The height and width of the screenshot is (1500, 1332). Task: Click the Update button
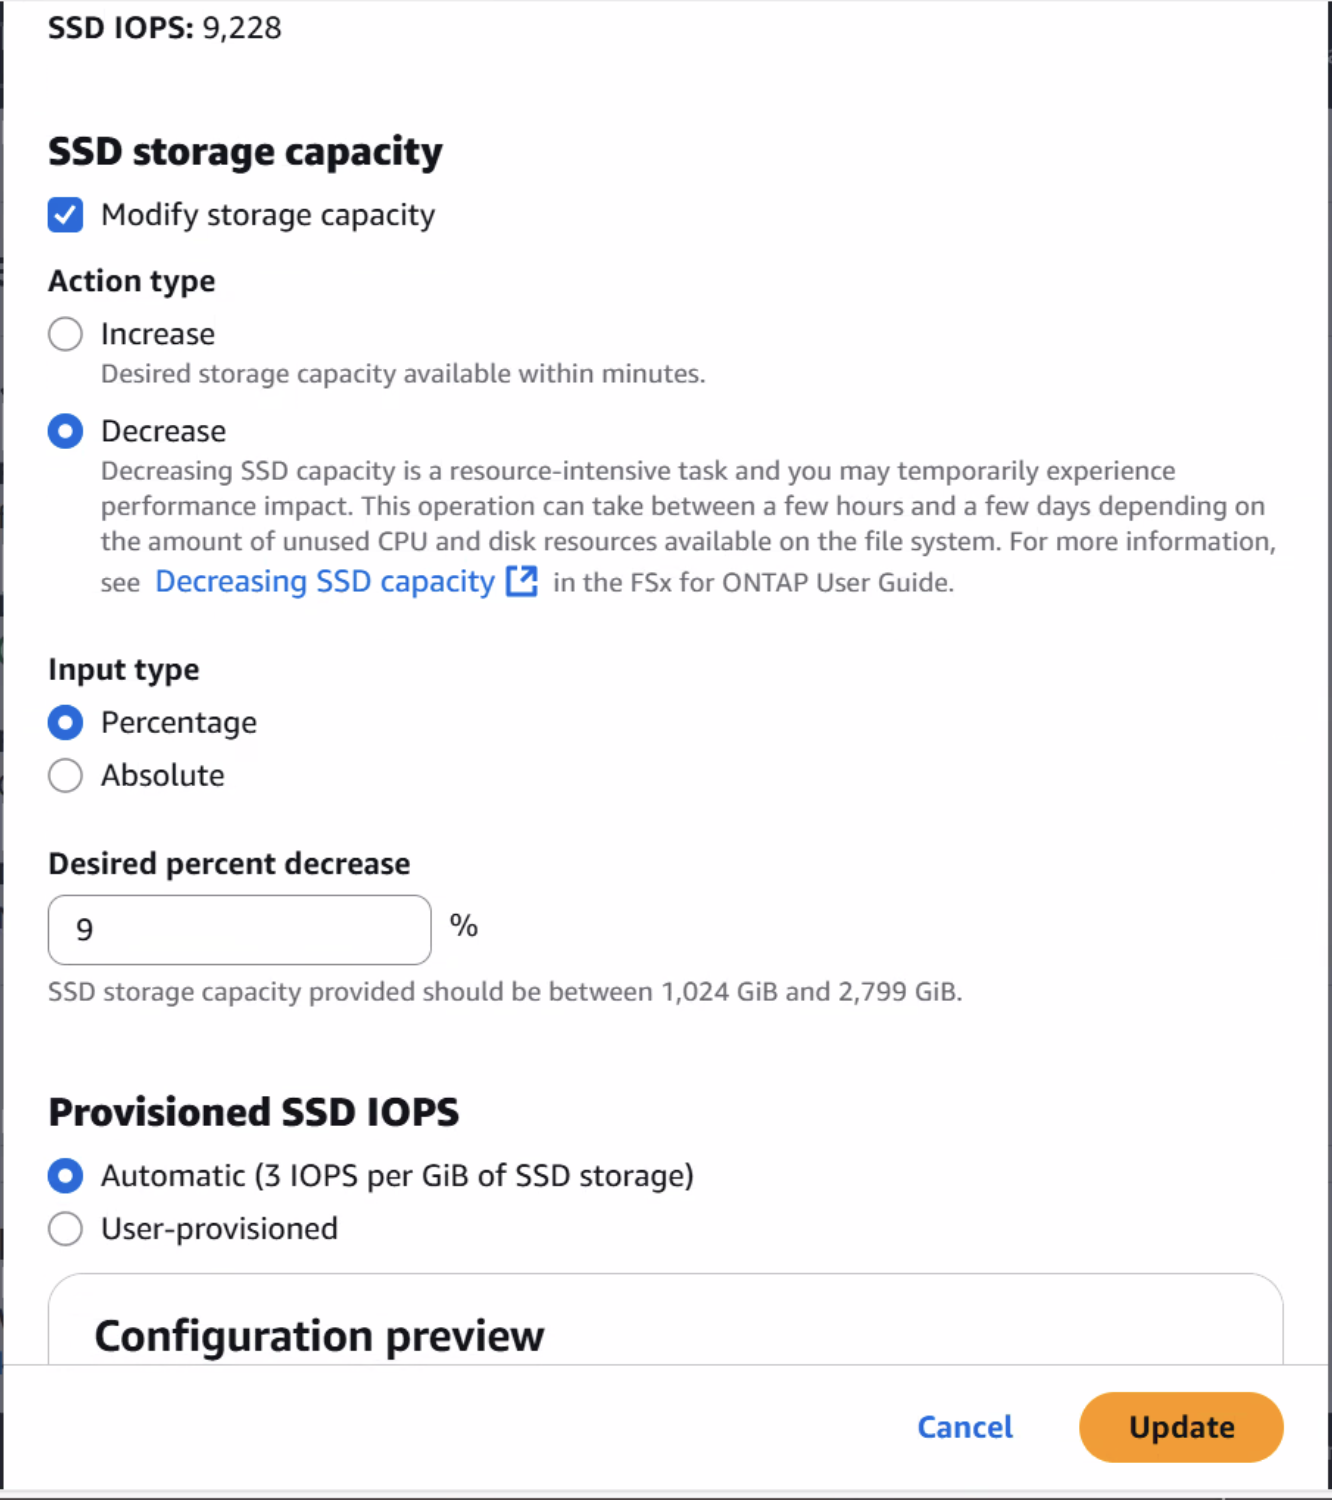pyautogui.click(x=1180, y=1427)
